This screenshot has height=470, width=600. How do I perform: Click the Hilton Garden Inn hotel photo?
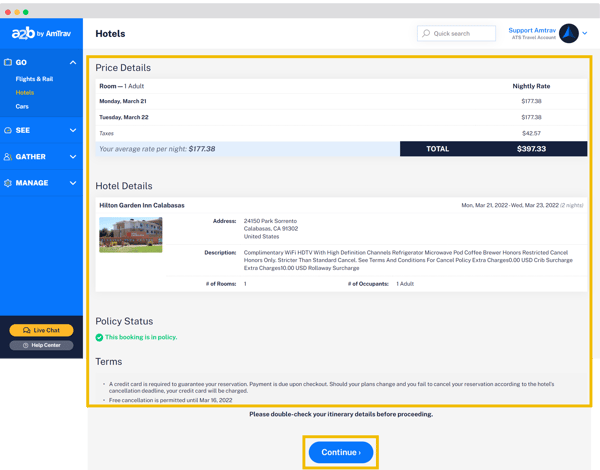[131, 234]
